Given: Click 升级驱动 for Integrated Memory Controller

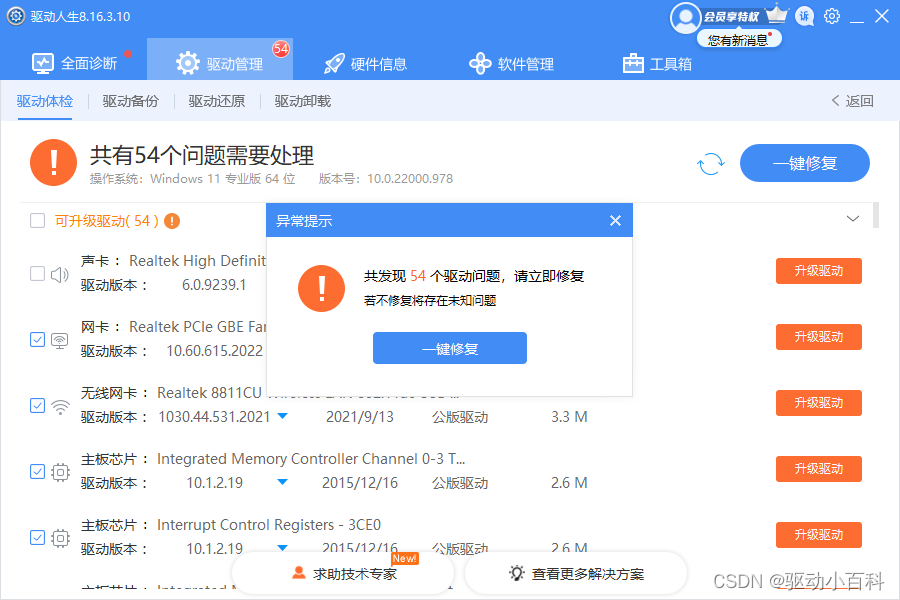Looking at the screenshot, I should point(818,469).
